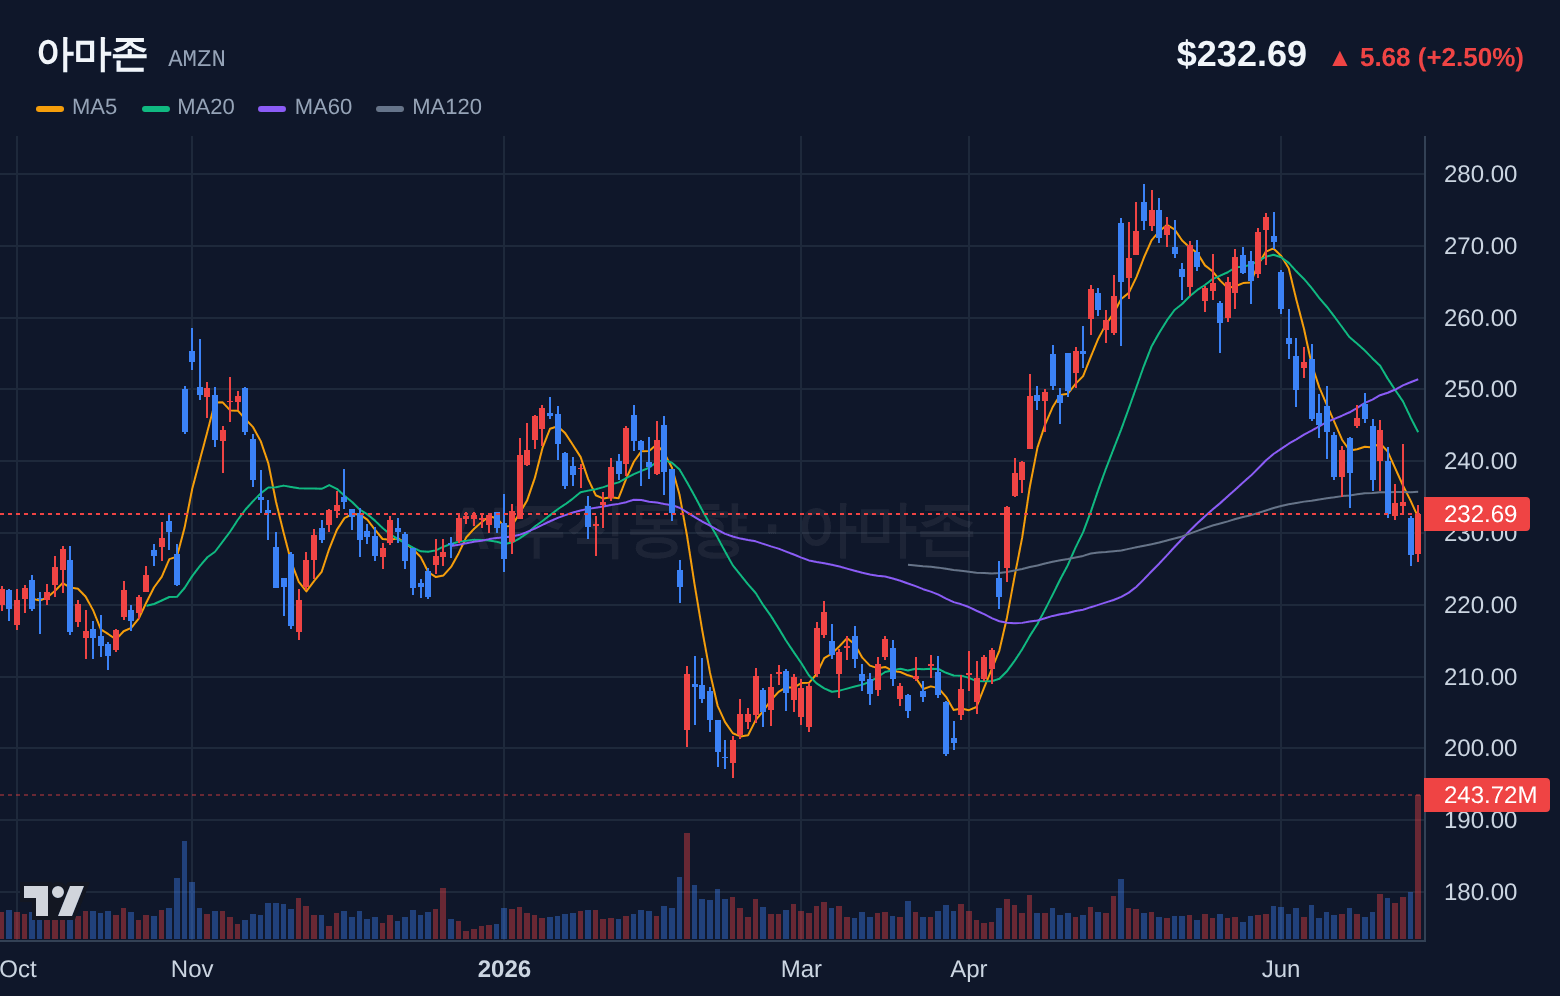Click the Oct label on time axis
Image resolution: width=1560 pixels, height=996 pixels.
point(18,969)
